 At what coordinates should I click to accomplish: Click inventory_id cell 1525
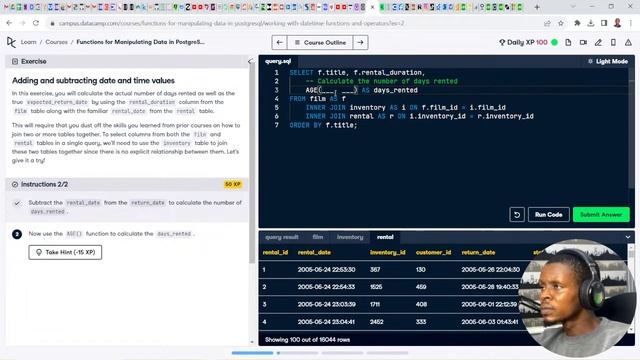[376, 287]
